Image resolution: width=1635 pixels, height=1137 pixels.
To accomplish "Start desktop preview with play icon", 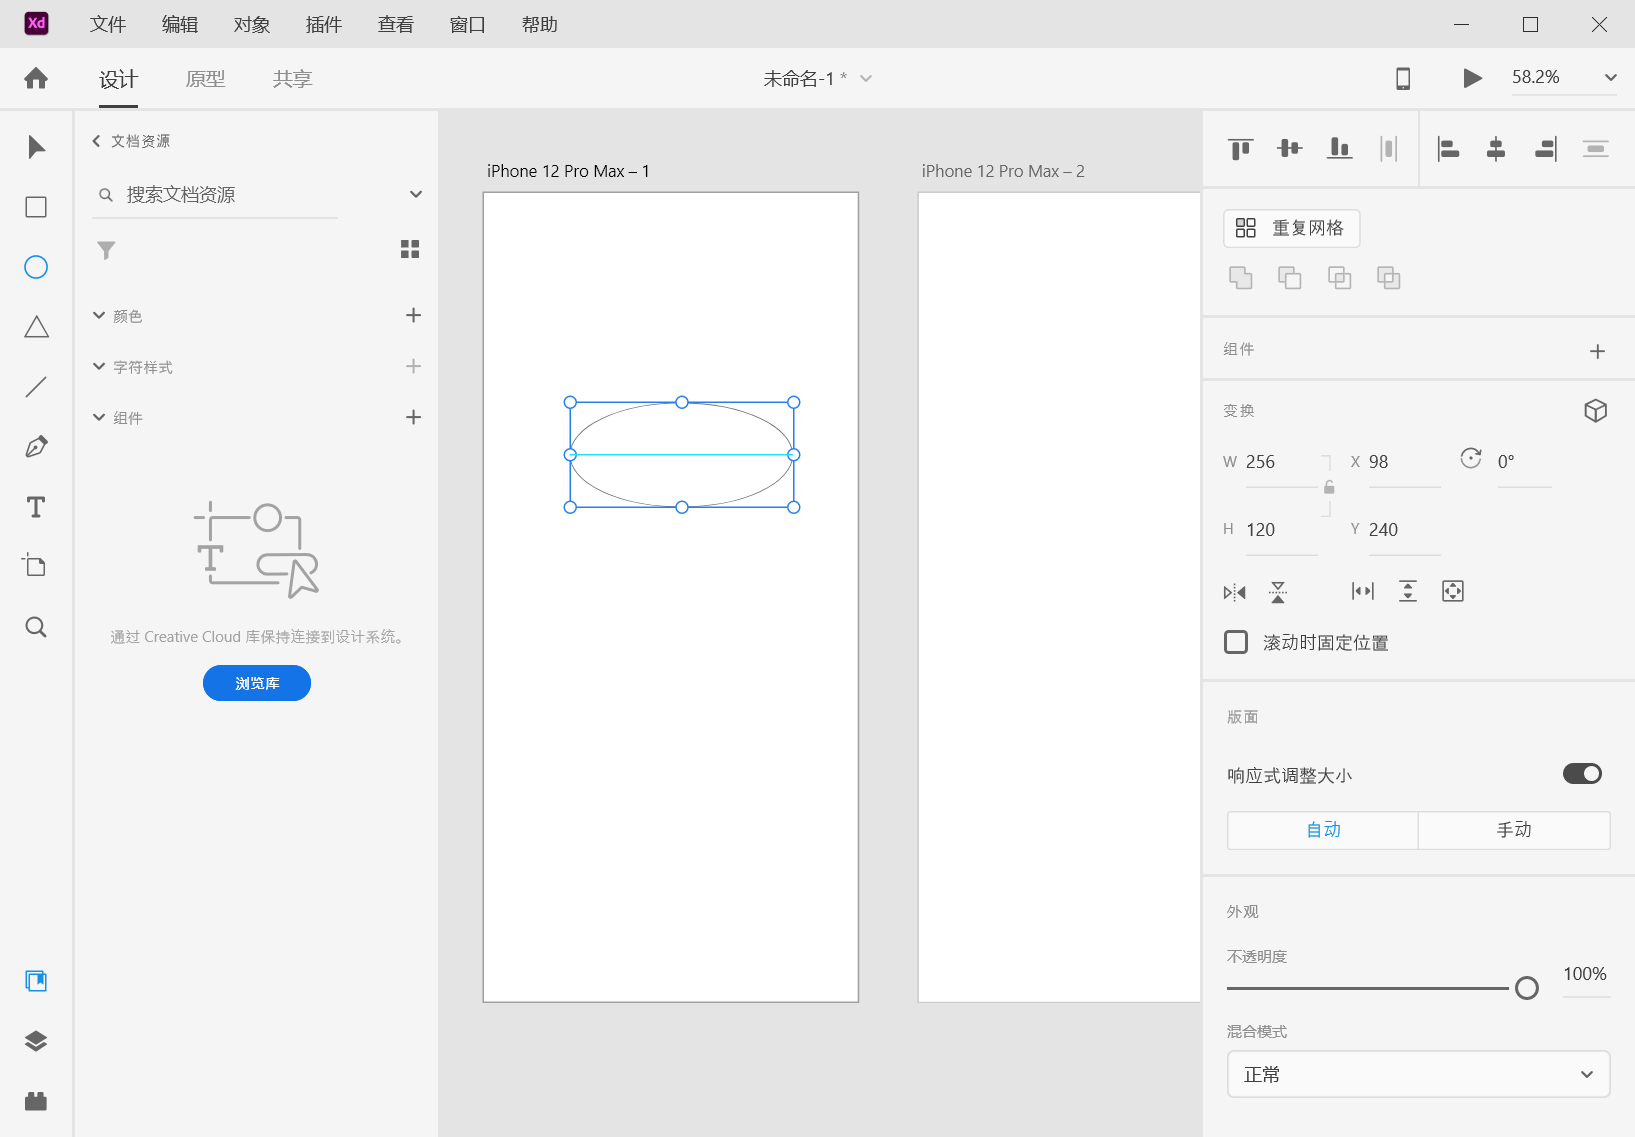I will 1471,78.
